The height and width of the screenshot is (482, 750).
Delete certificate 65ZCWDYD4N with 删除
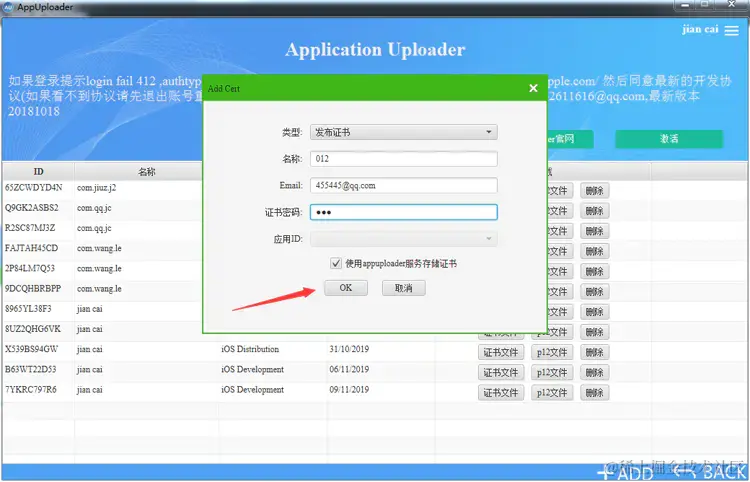pyautogui.click(x=595, y=191)
